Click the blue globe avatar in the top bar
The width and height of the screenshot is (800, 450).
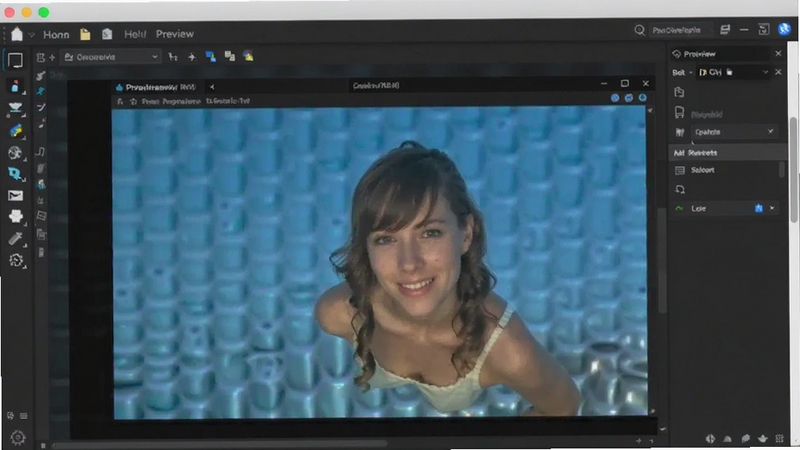[x=784, y=29]
